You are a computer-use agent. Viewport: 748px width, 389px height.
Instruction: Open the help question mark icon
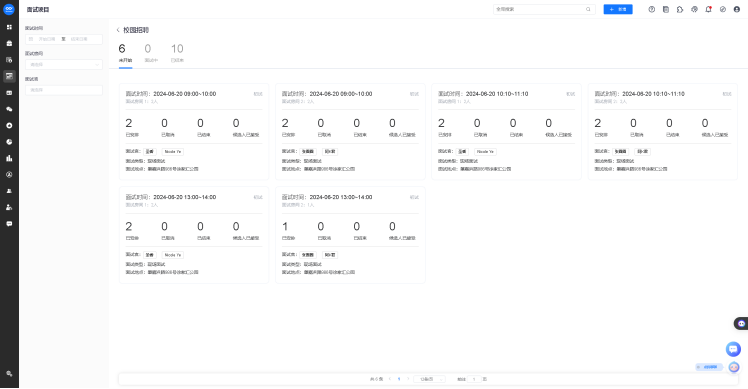pos(652,9)
